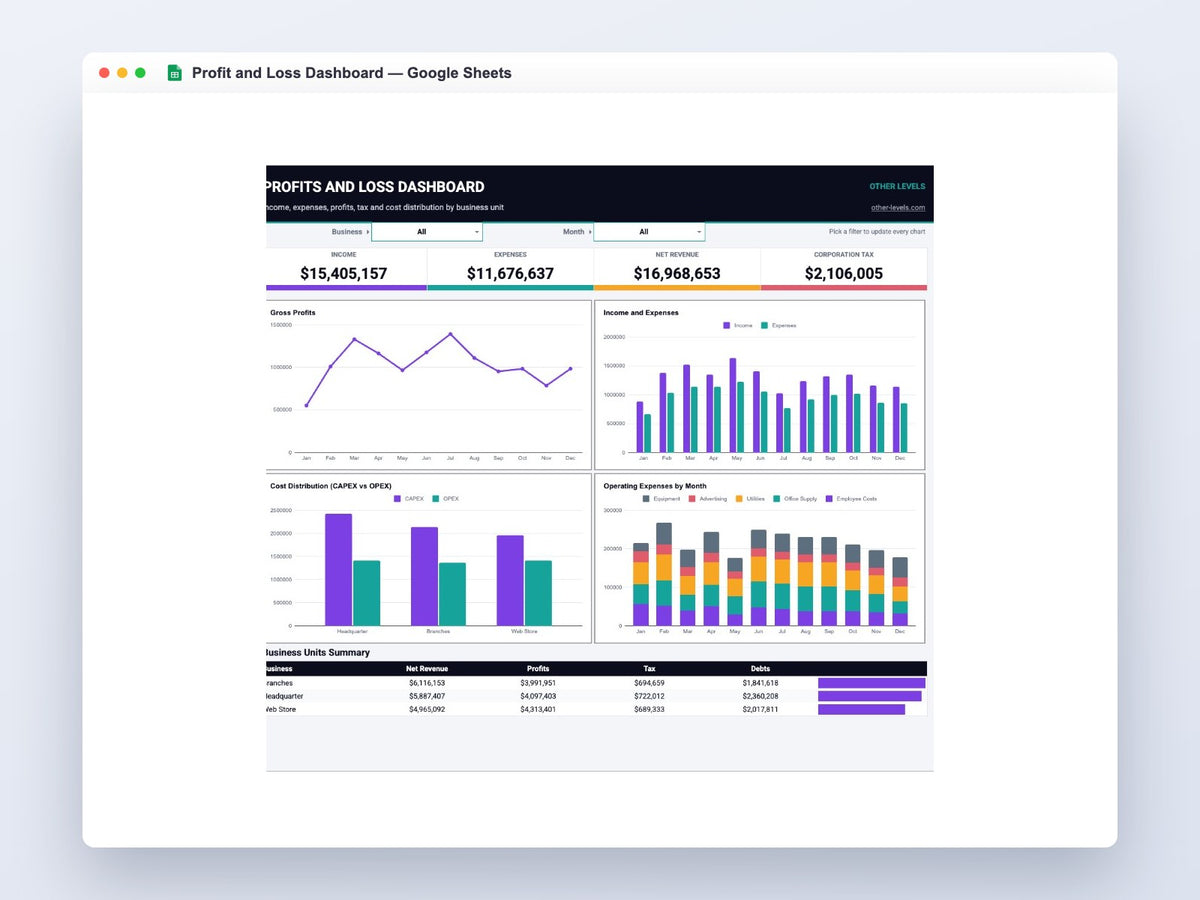The image size is (1200, 900).
Task: Open the Business filter dropdown
Action: point(427,232)
